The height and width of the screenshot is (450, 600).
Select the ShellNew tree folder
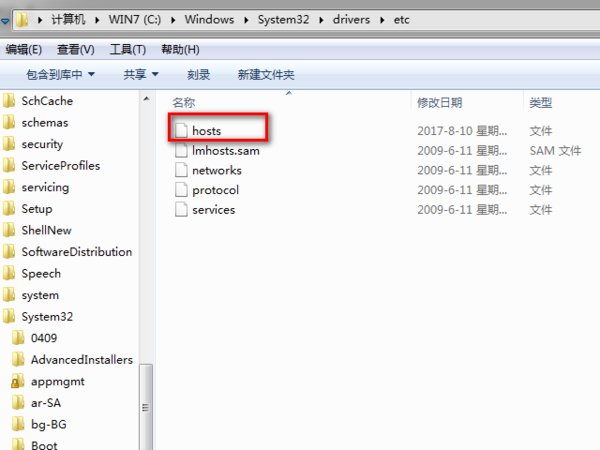tap(46, 230)
